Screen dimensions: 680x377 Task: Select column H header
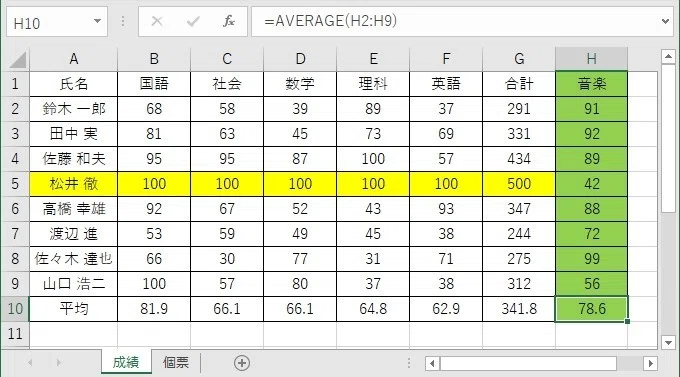click(592, 59)
